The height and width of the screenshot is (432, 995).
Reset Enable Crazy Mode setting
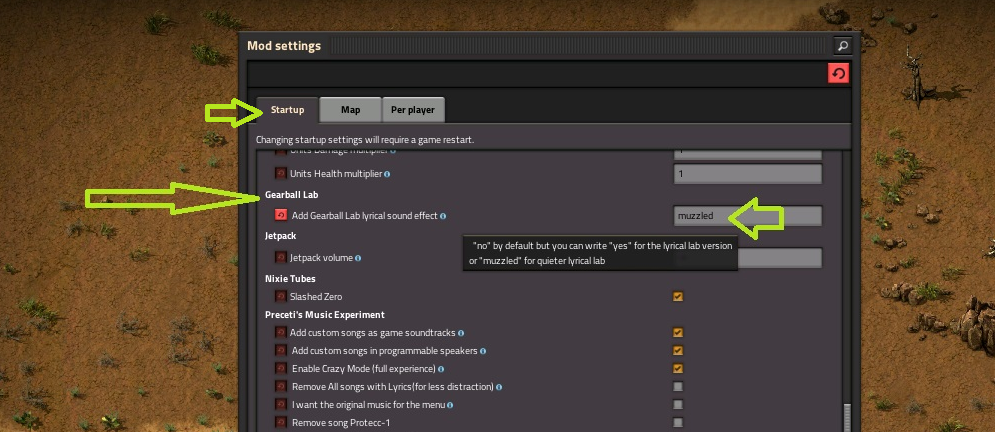pos(280,369)
